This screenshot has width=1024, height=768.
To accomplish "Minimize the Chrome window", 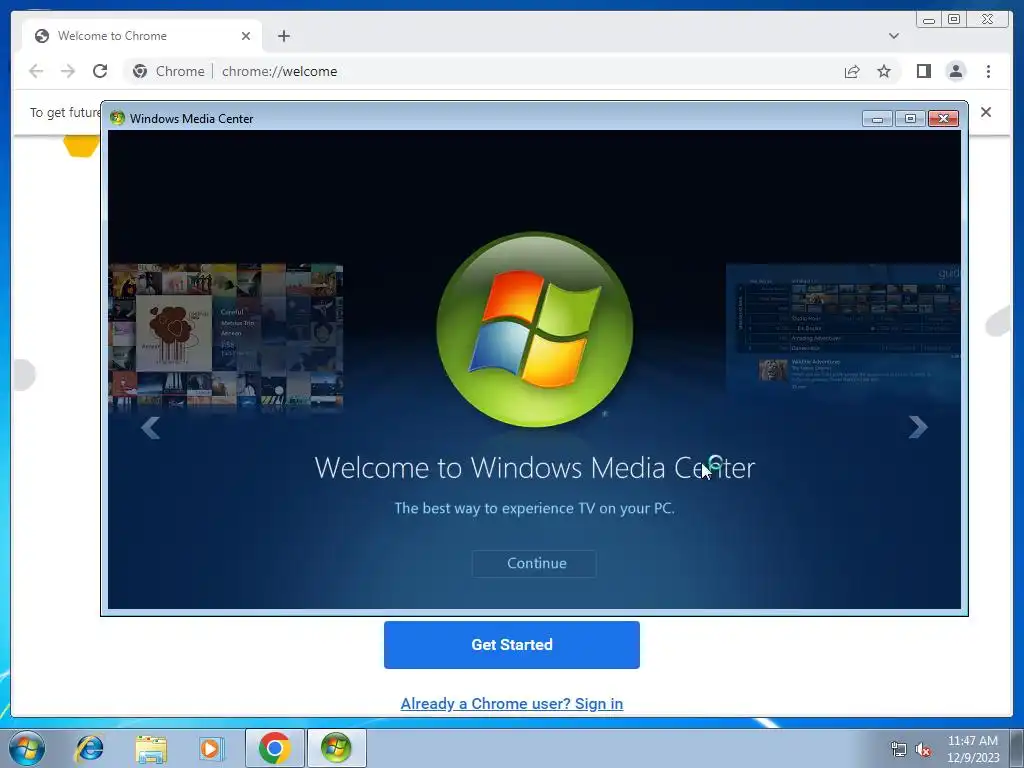I will 929,20.
